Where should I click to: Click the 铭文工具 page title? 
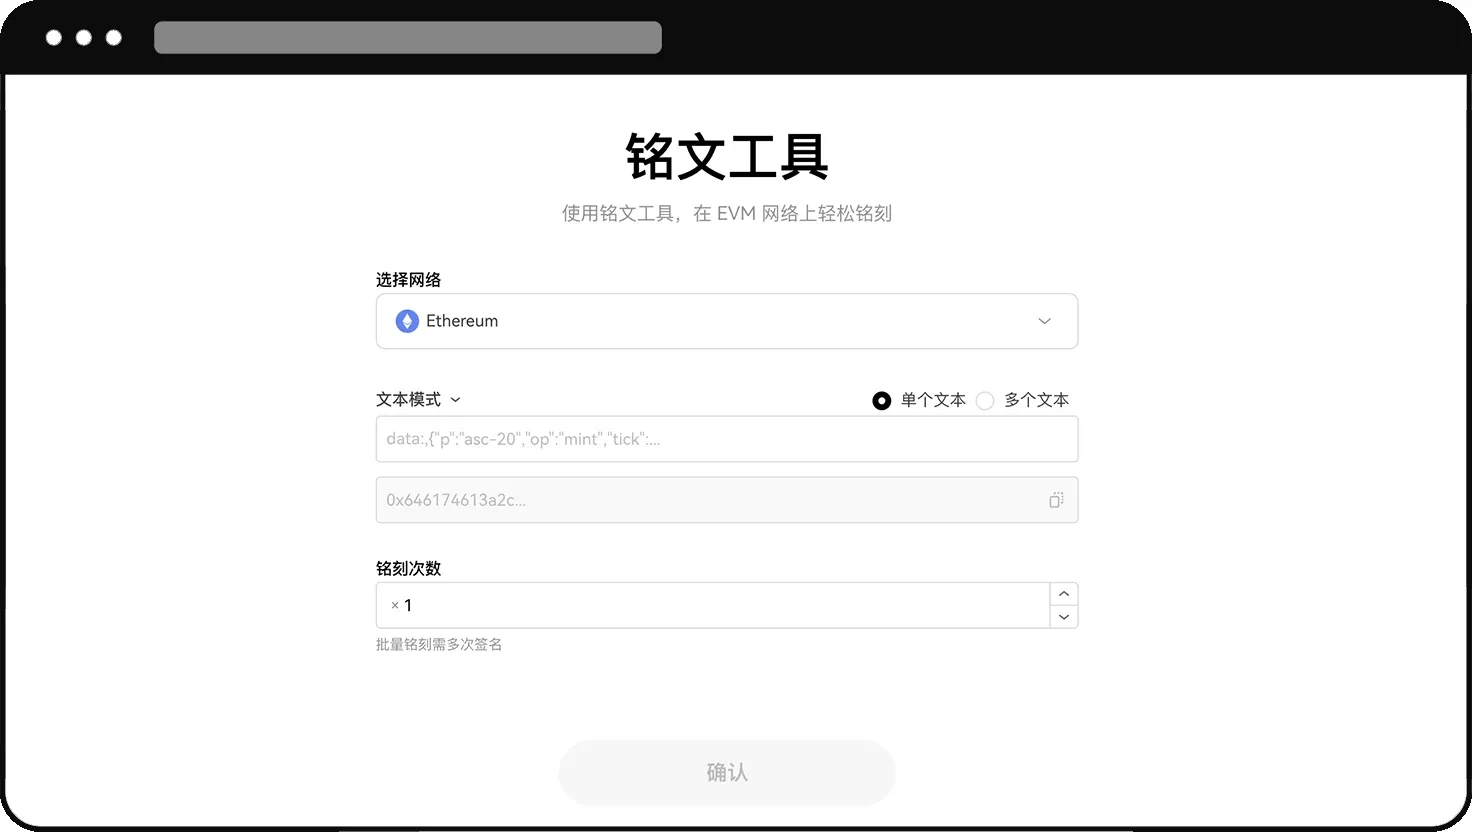(x=727, y=156)
